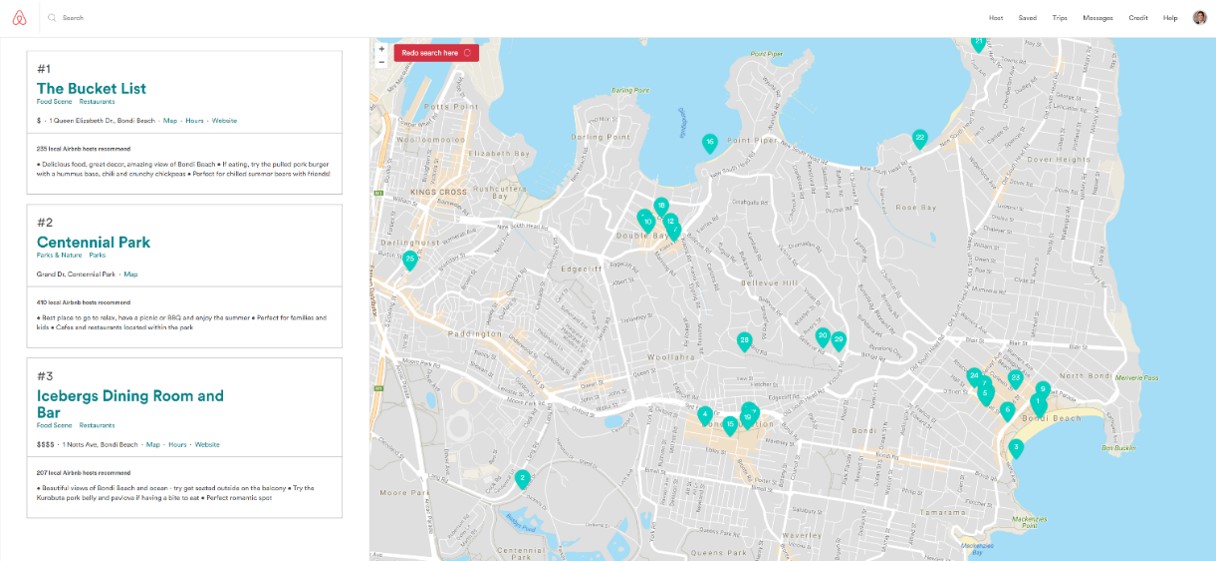Open the Saved menu item
Viewport: 1216px width, 561px height.
tap(1028, 18)
